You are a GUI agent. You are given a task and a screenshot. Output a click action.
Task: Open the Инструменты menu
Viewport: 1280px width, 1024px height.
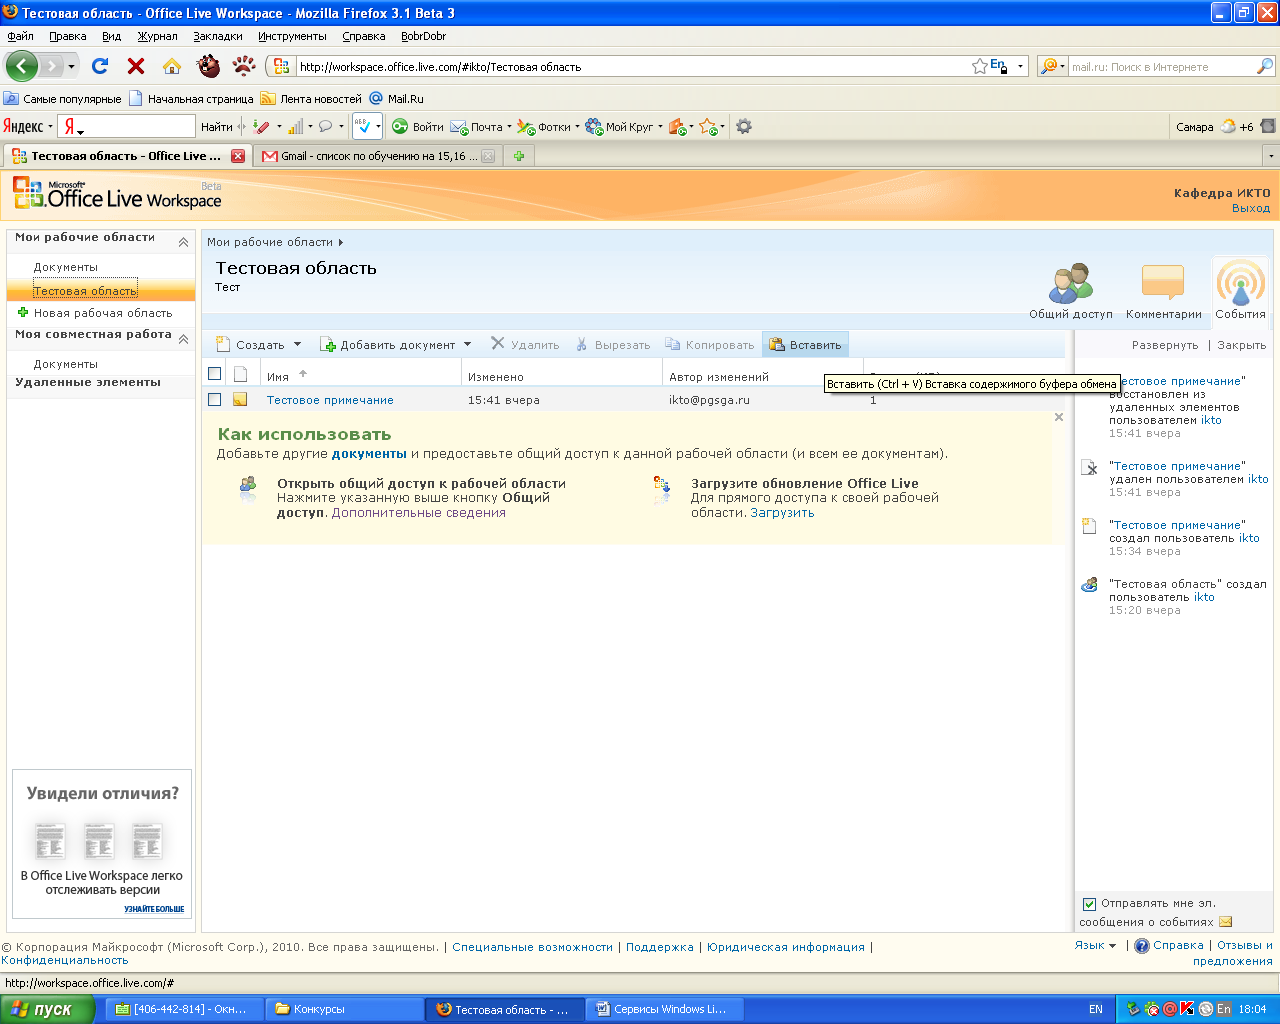click(292, 36)
